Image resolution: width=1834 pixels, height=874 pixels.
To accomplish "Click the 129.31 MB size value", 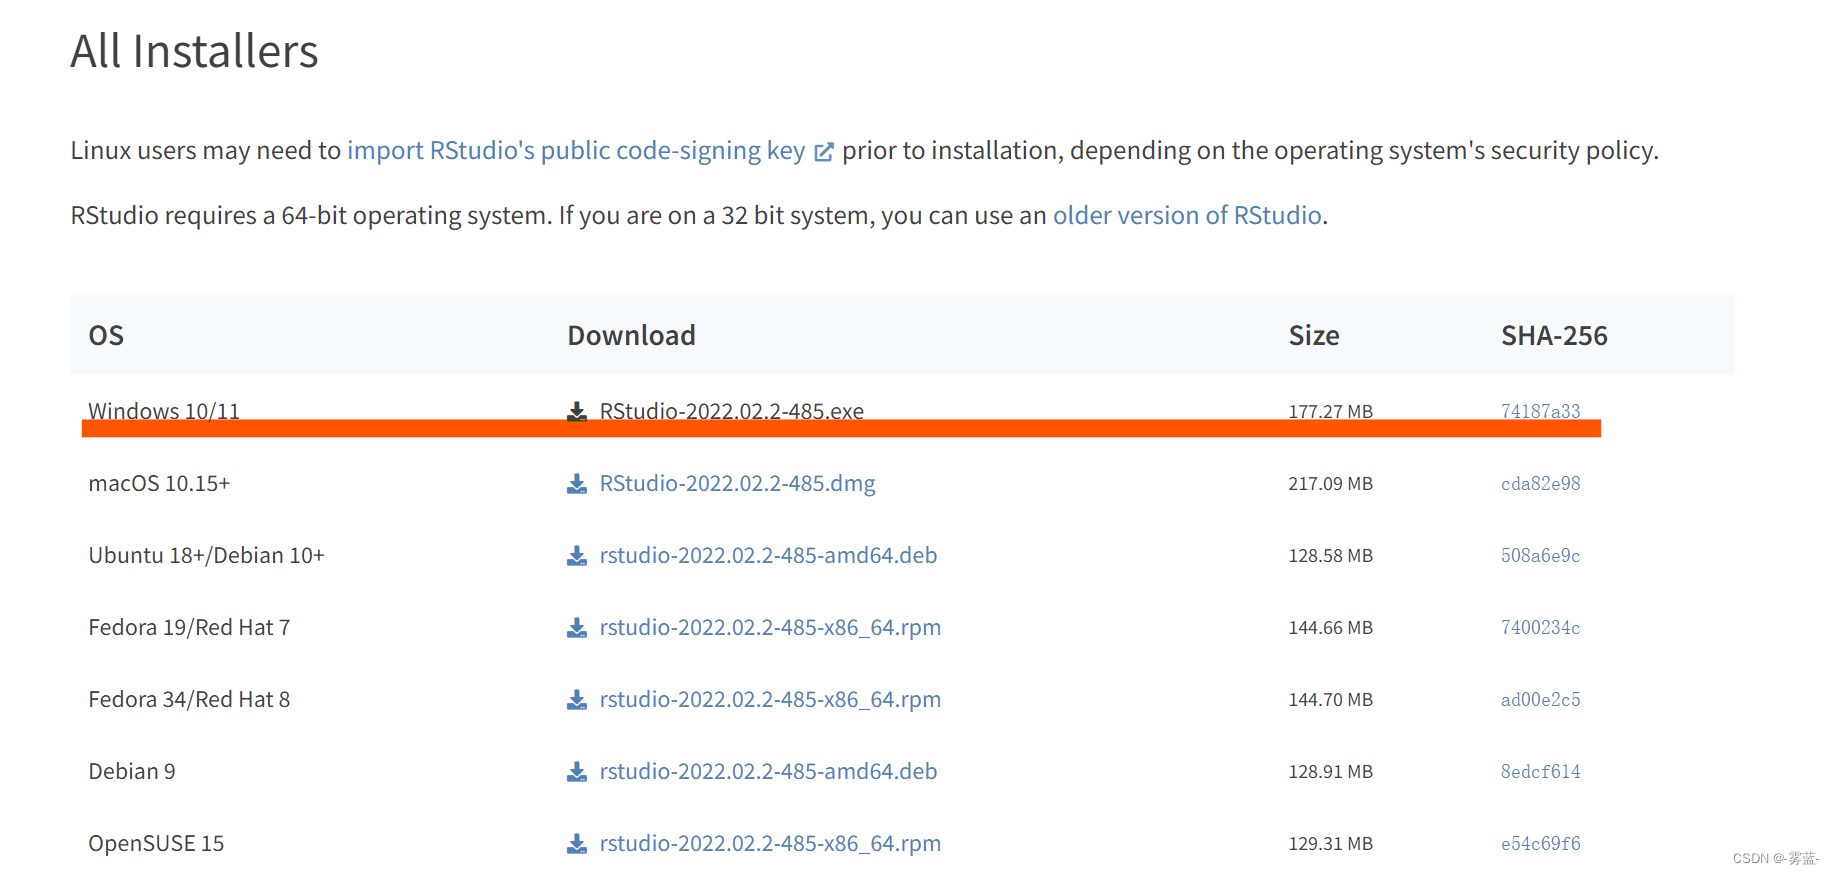I will [x=1330, y=843].
